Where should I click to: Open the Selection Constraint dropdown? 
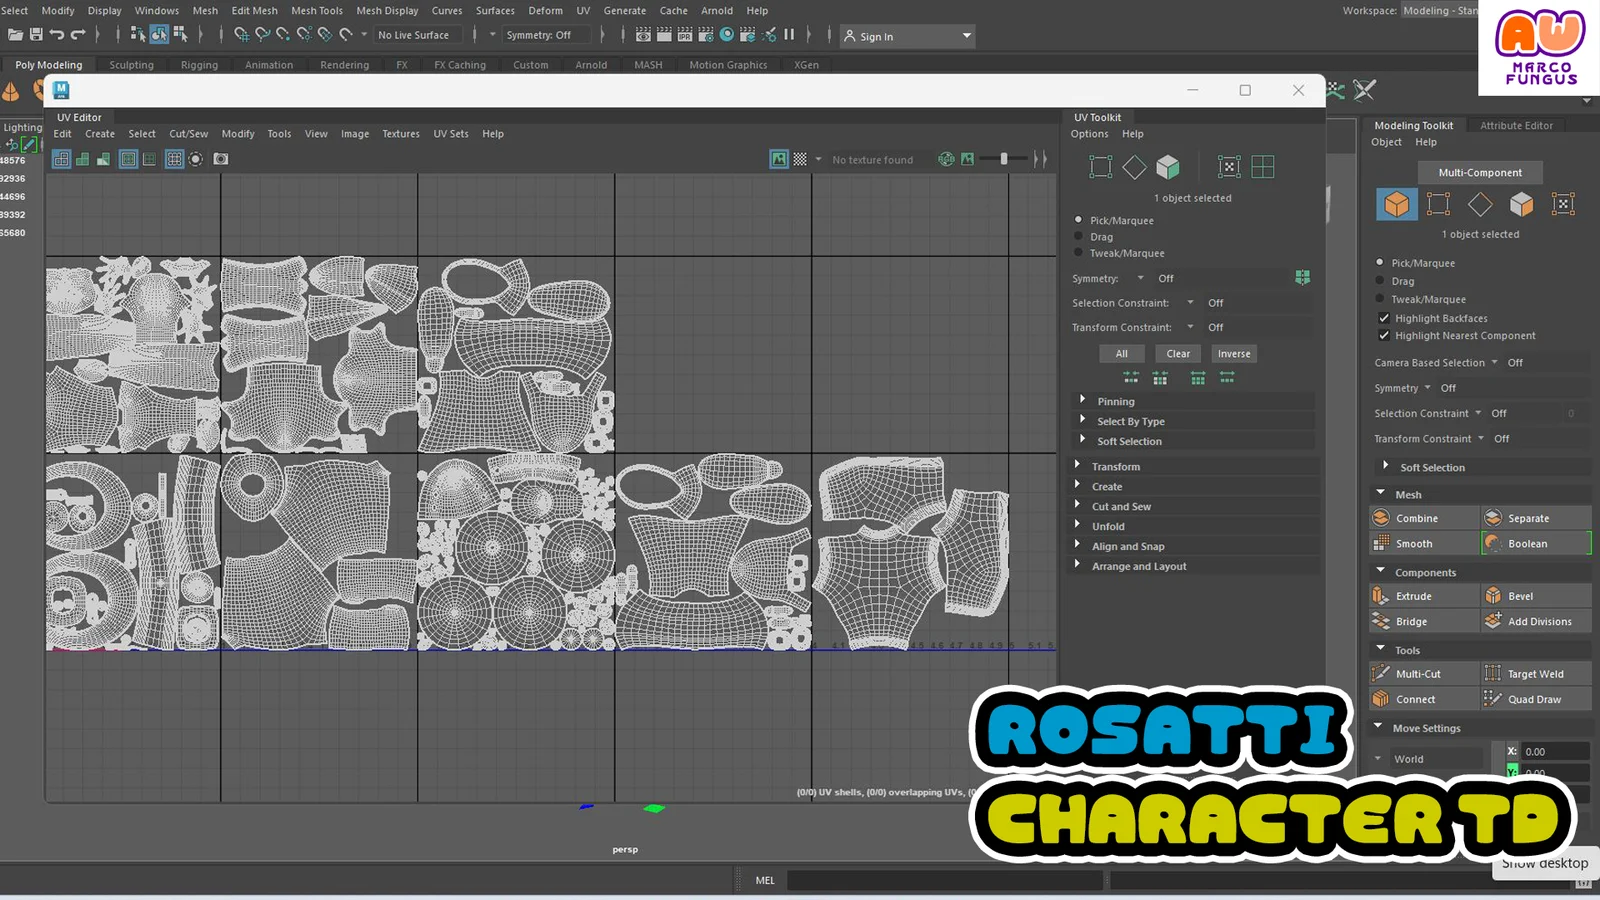1190,302
